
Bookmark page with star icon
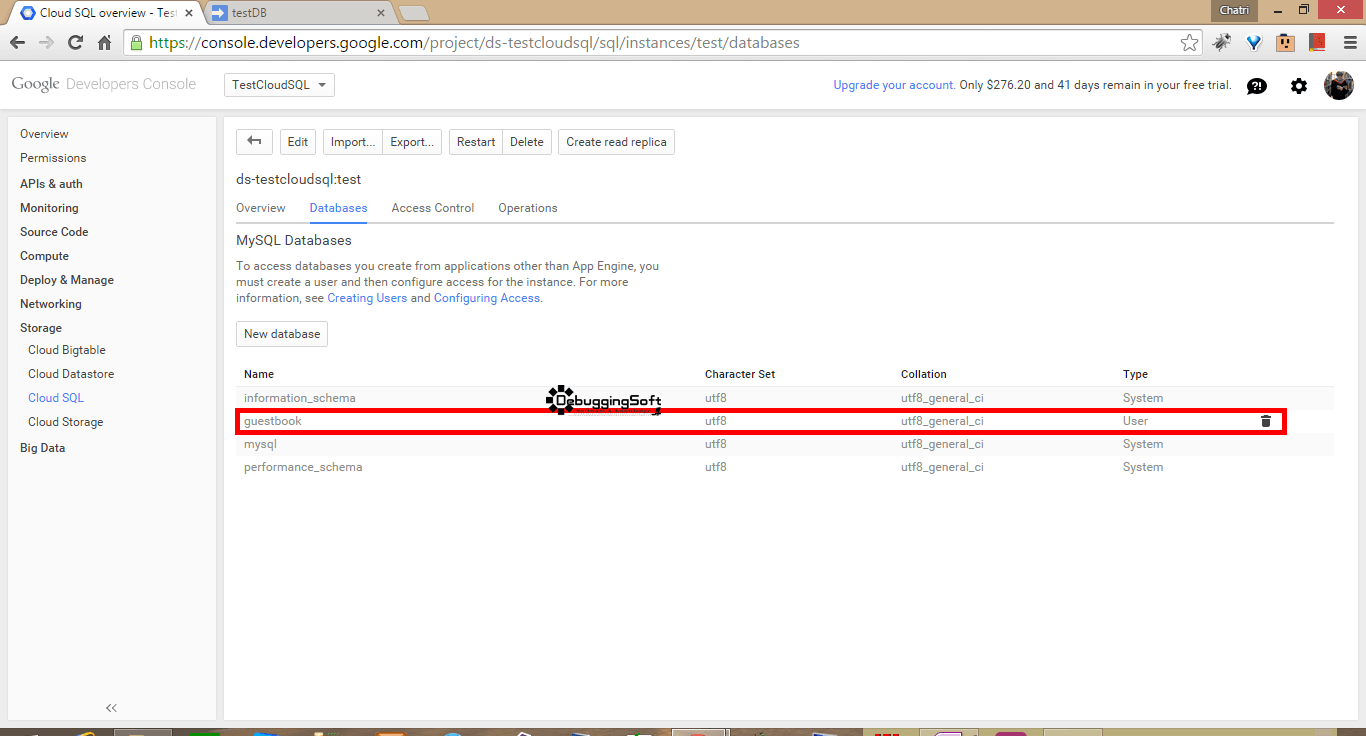pos(1189,43)
